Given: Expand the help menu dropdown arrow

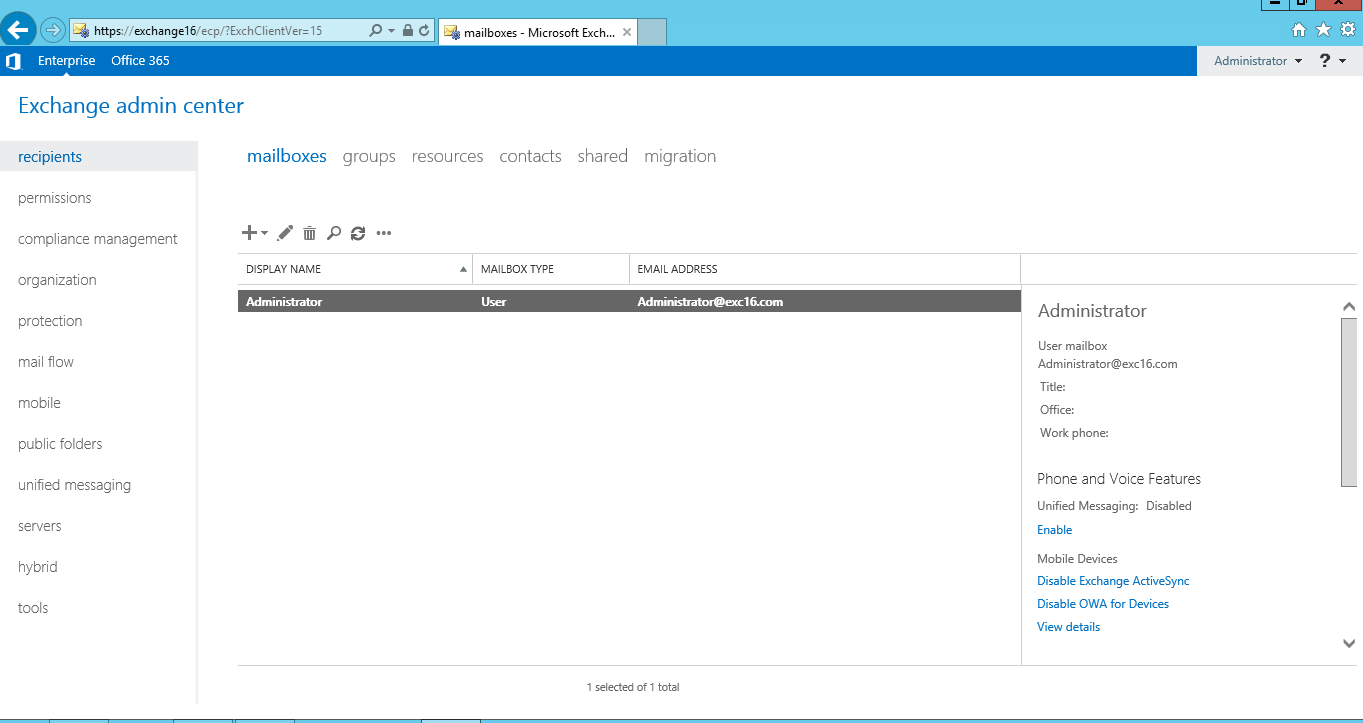Looking at the screenshot, I should coord(1342,62).
